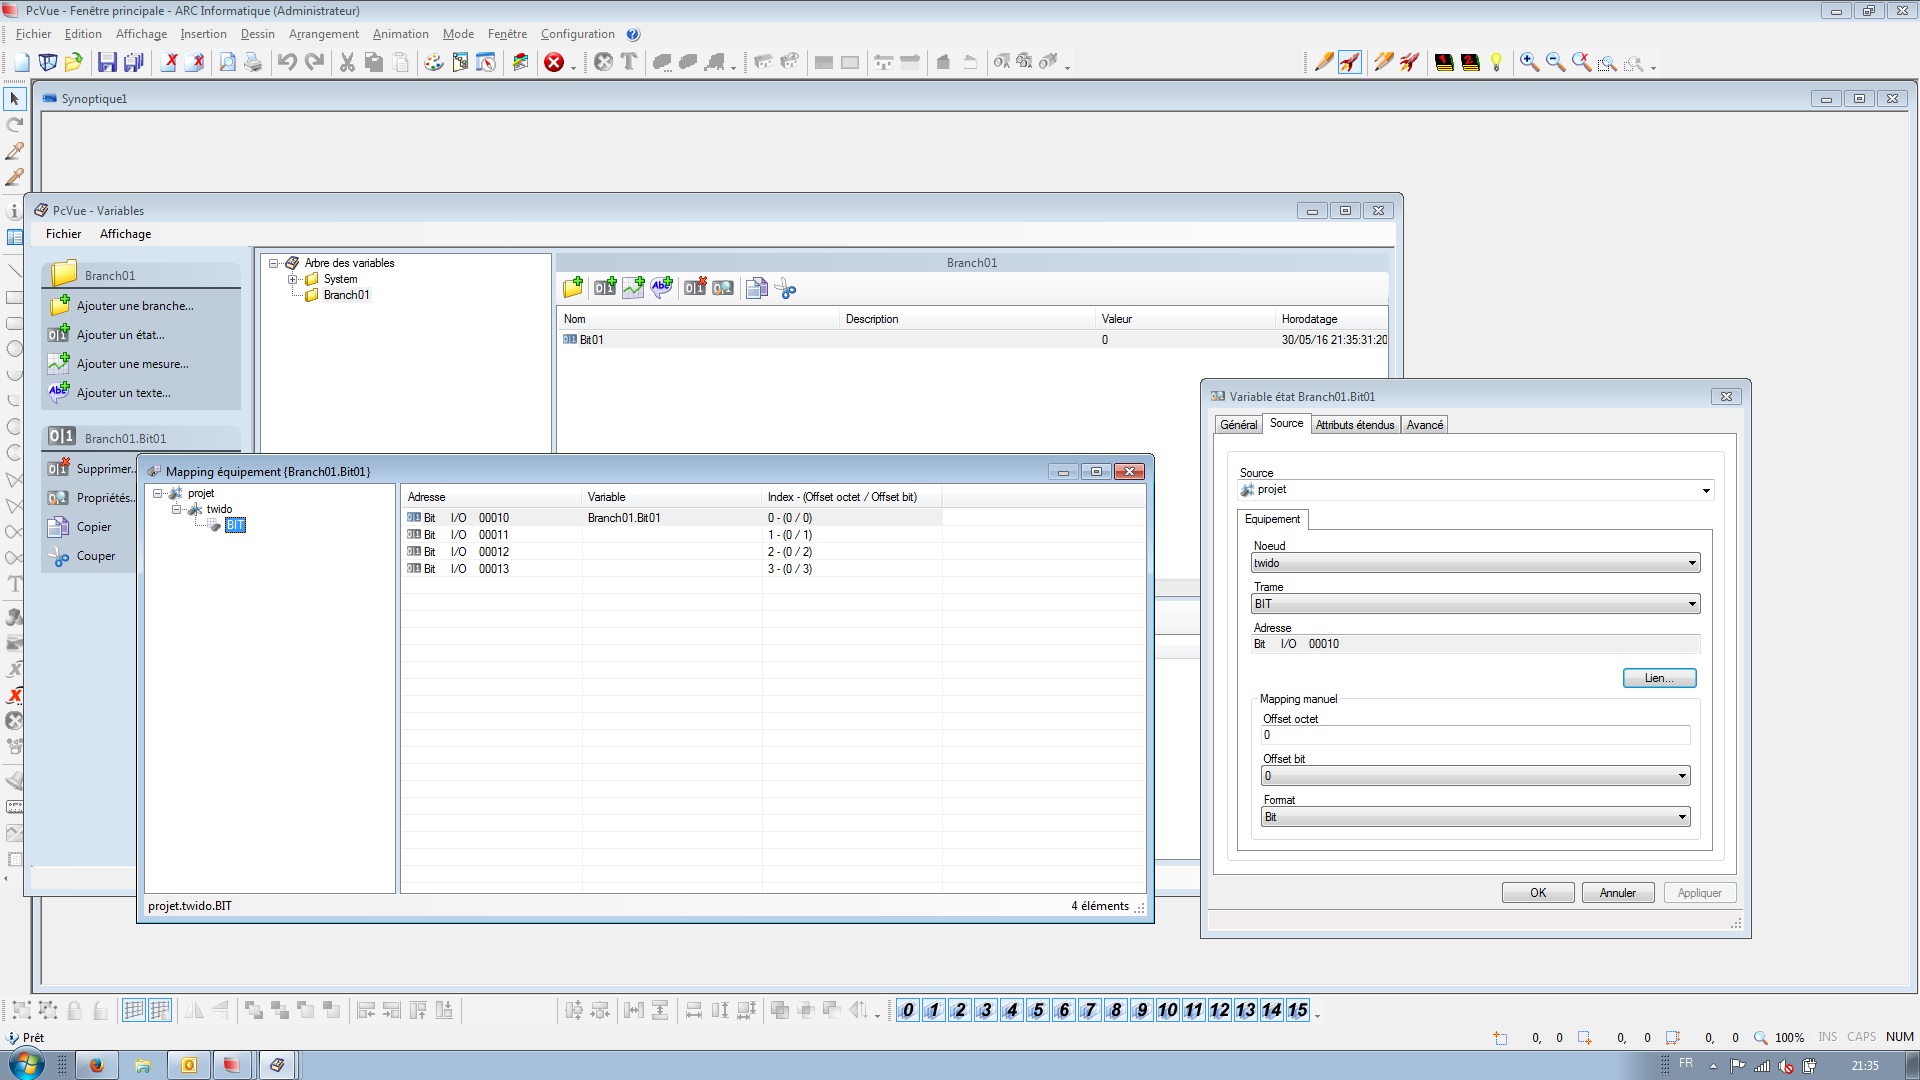
Task: Click the Lien... button
Action: 1658,678
